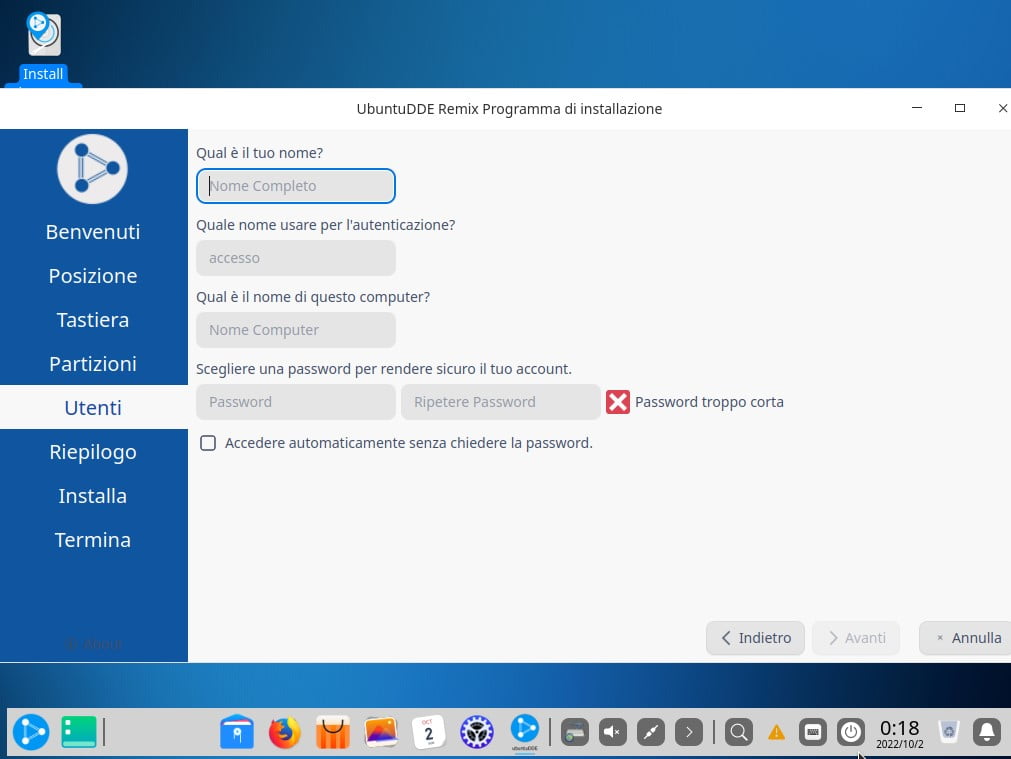Click the Annulla button
The width and height of the screenshot is (1011, 759).
tap(966, 638)
